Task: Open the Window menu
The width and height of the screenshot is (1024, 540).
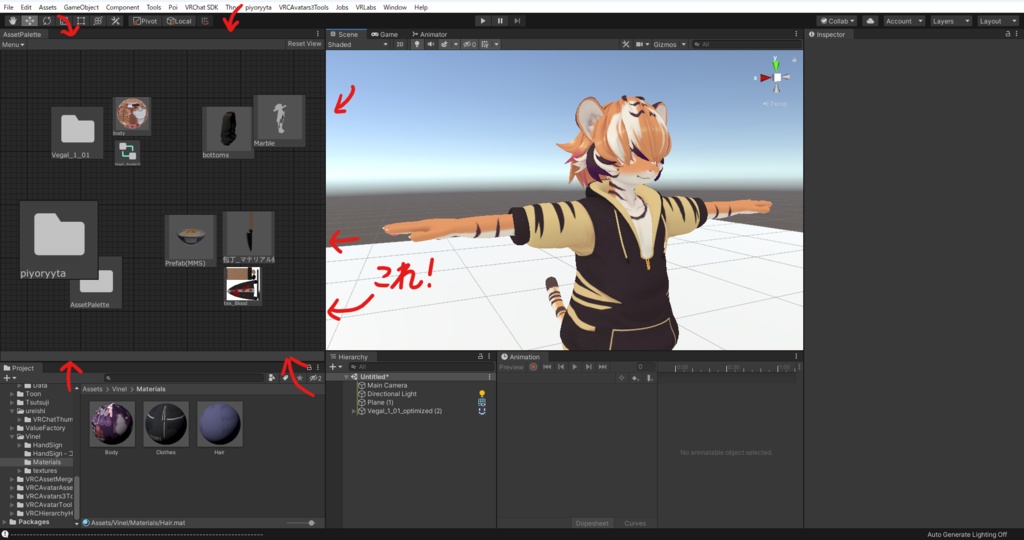Action: coord(394,7)
